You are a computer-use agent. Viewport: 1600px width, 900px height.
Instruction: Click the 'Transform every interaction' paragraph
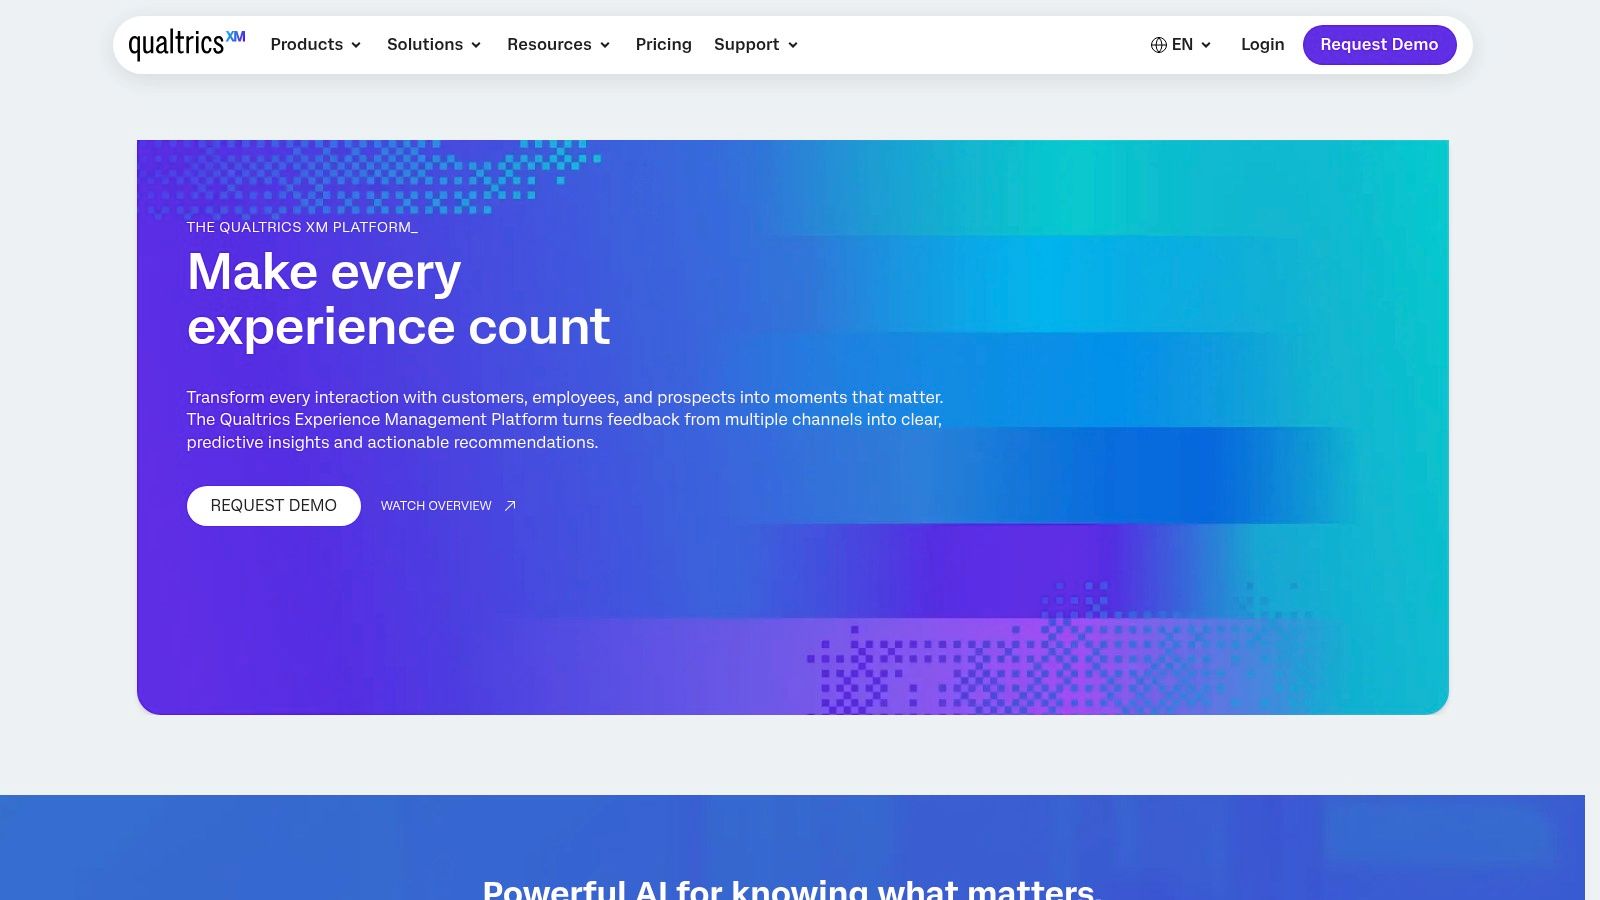tap(565, 420)
